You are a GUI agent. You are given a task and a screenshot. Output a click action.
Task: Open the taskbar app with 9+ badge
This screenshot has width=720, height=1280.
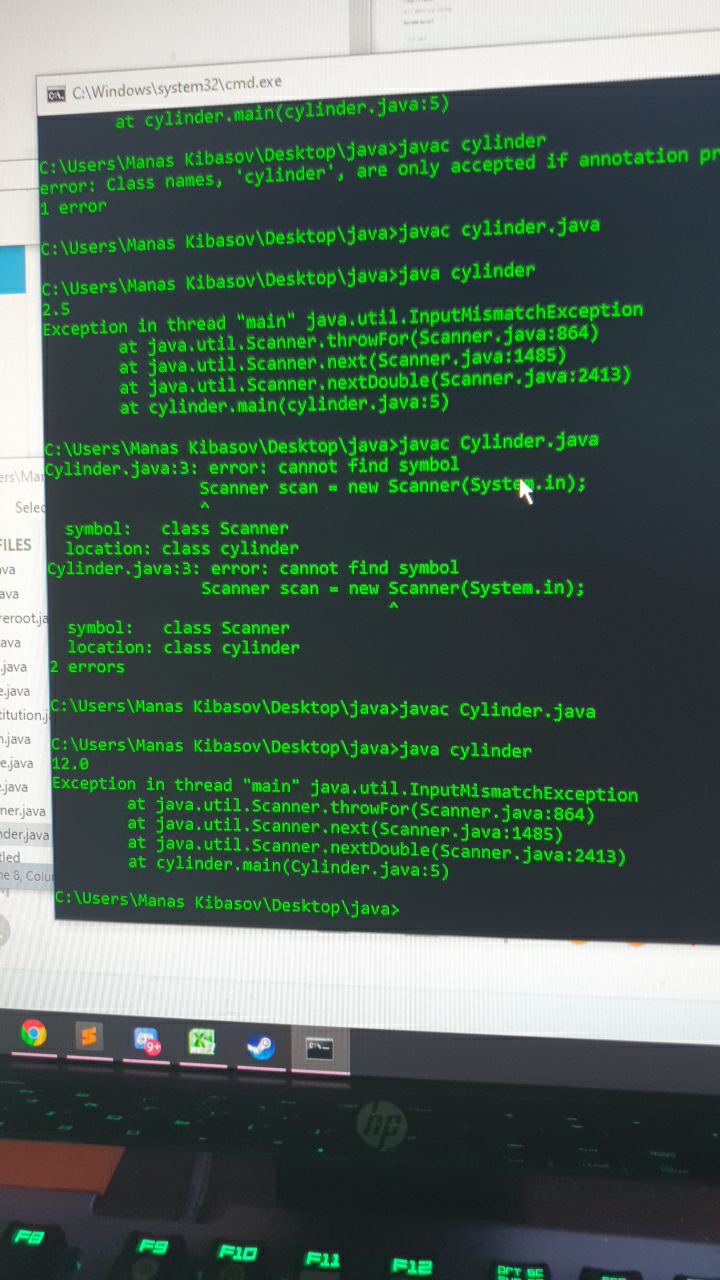click(x=148, y=1040)
